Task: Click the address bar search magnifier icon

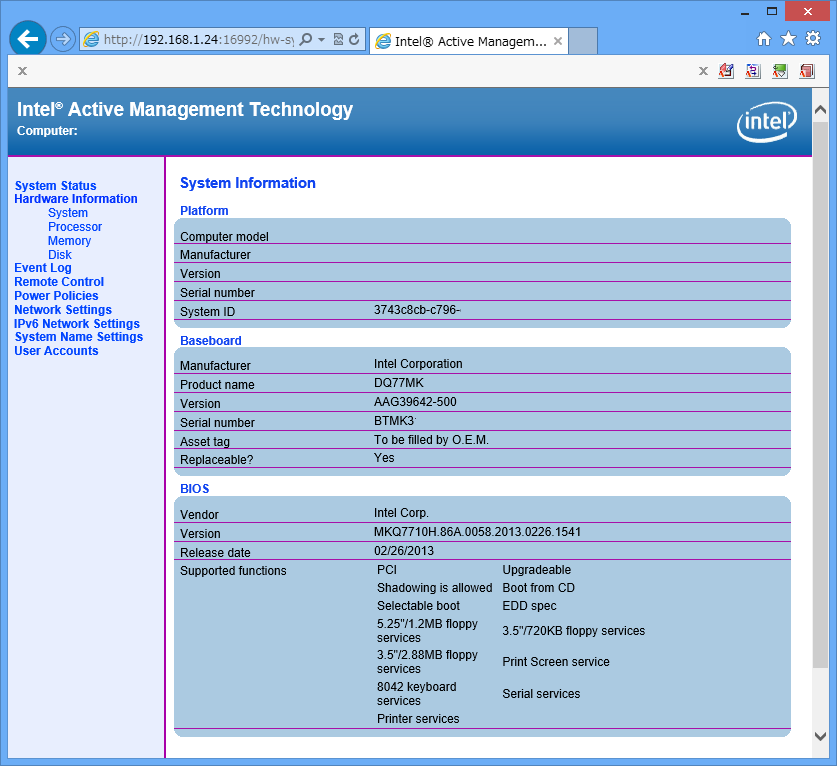Action: tap(306, 40)
